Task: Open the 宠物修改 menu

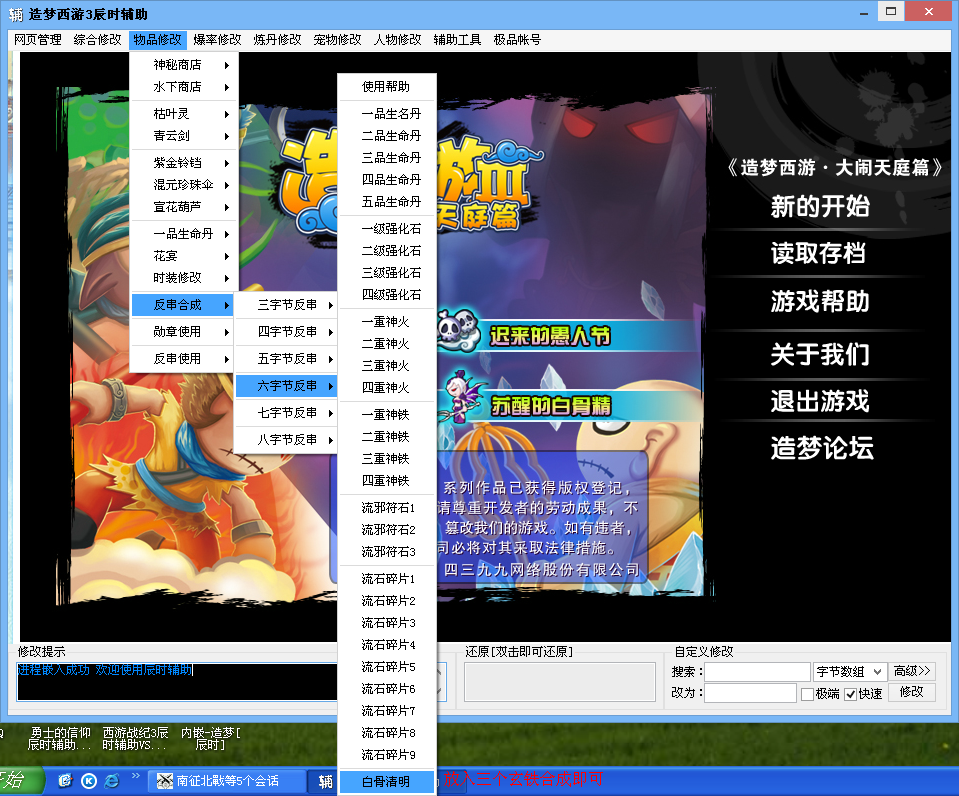Action: tap(337, 40)
